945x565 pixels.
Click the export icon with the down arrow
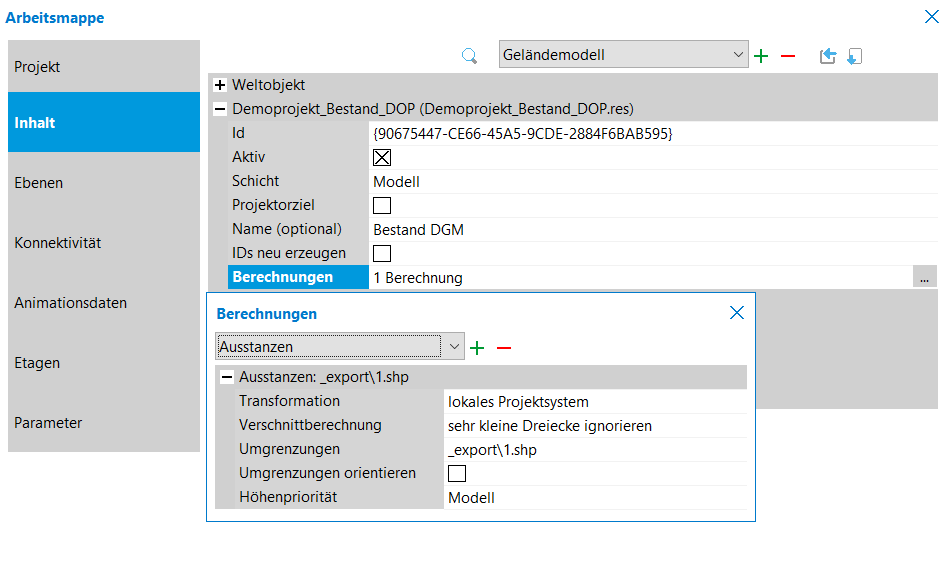tap(854, 56)
